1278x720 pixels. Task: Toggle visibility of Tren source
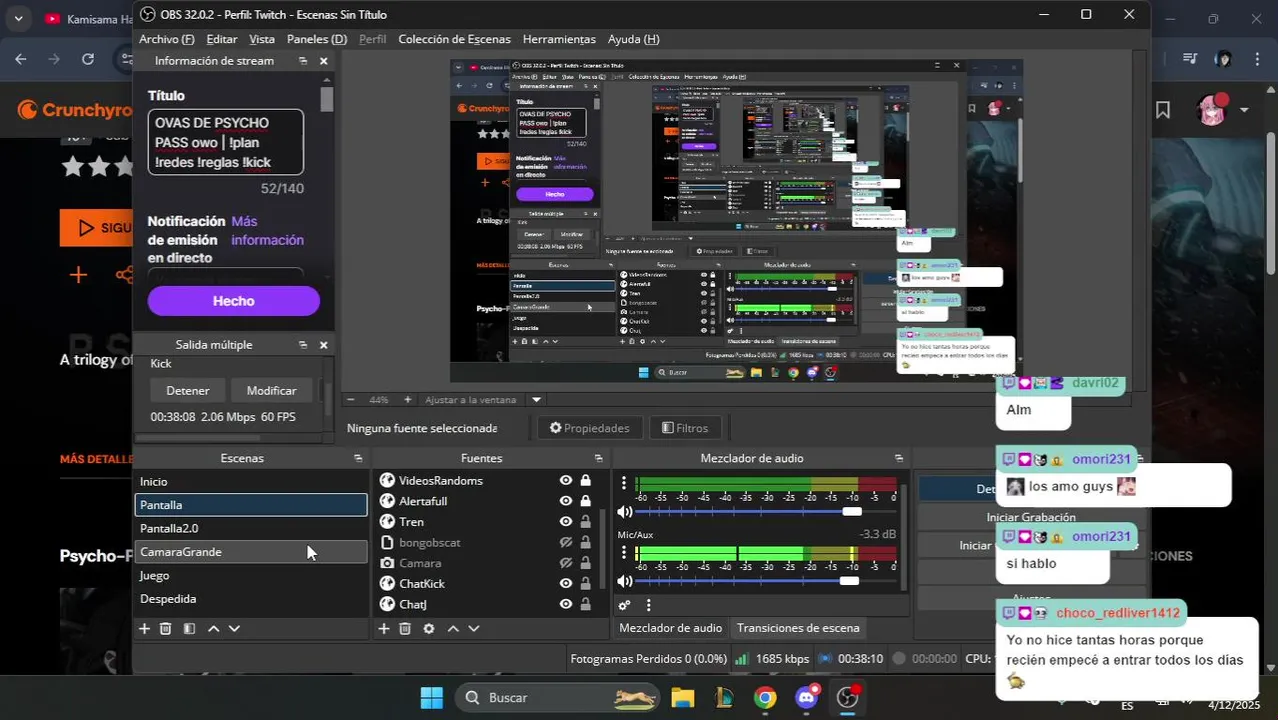[x=566, y=522]
